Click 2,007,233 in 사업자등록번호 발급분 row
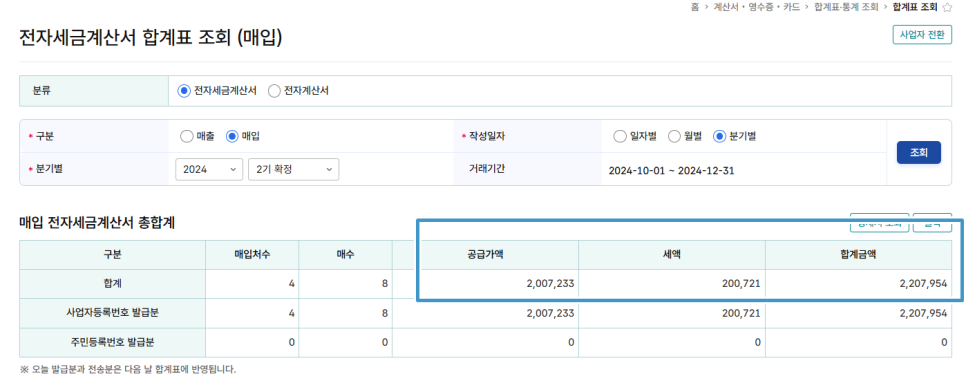Image resolution: width=966 pixels, height=381 pixels. 551,313
